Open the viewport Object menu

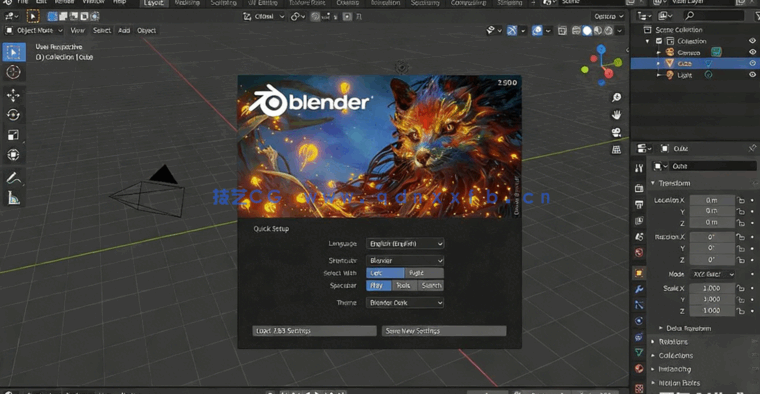tap(146, 31)
